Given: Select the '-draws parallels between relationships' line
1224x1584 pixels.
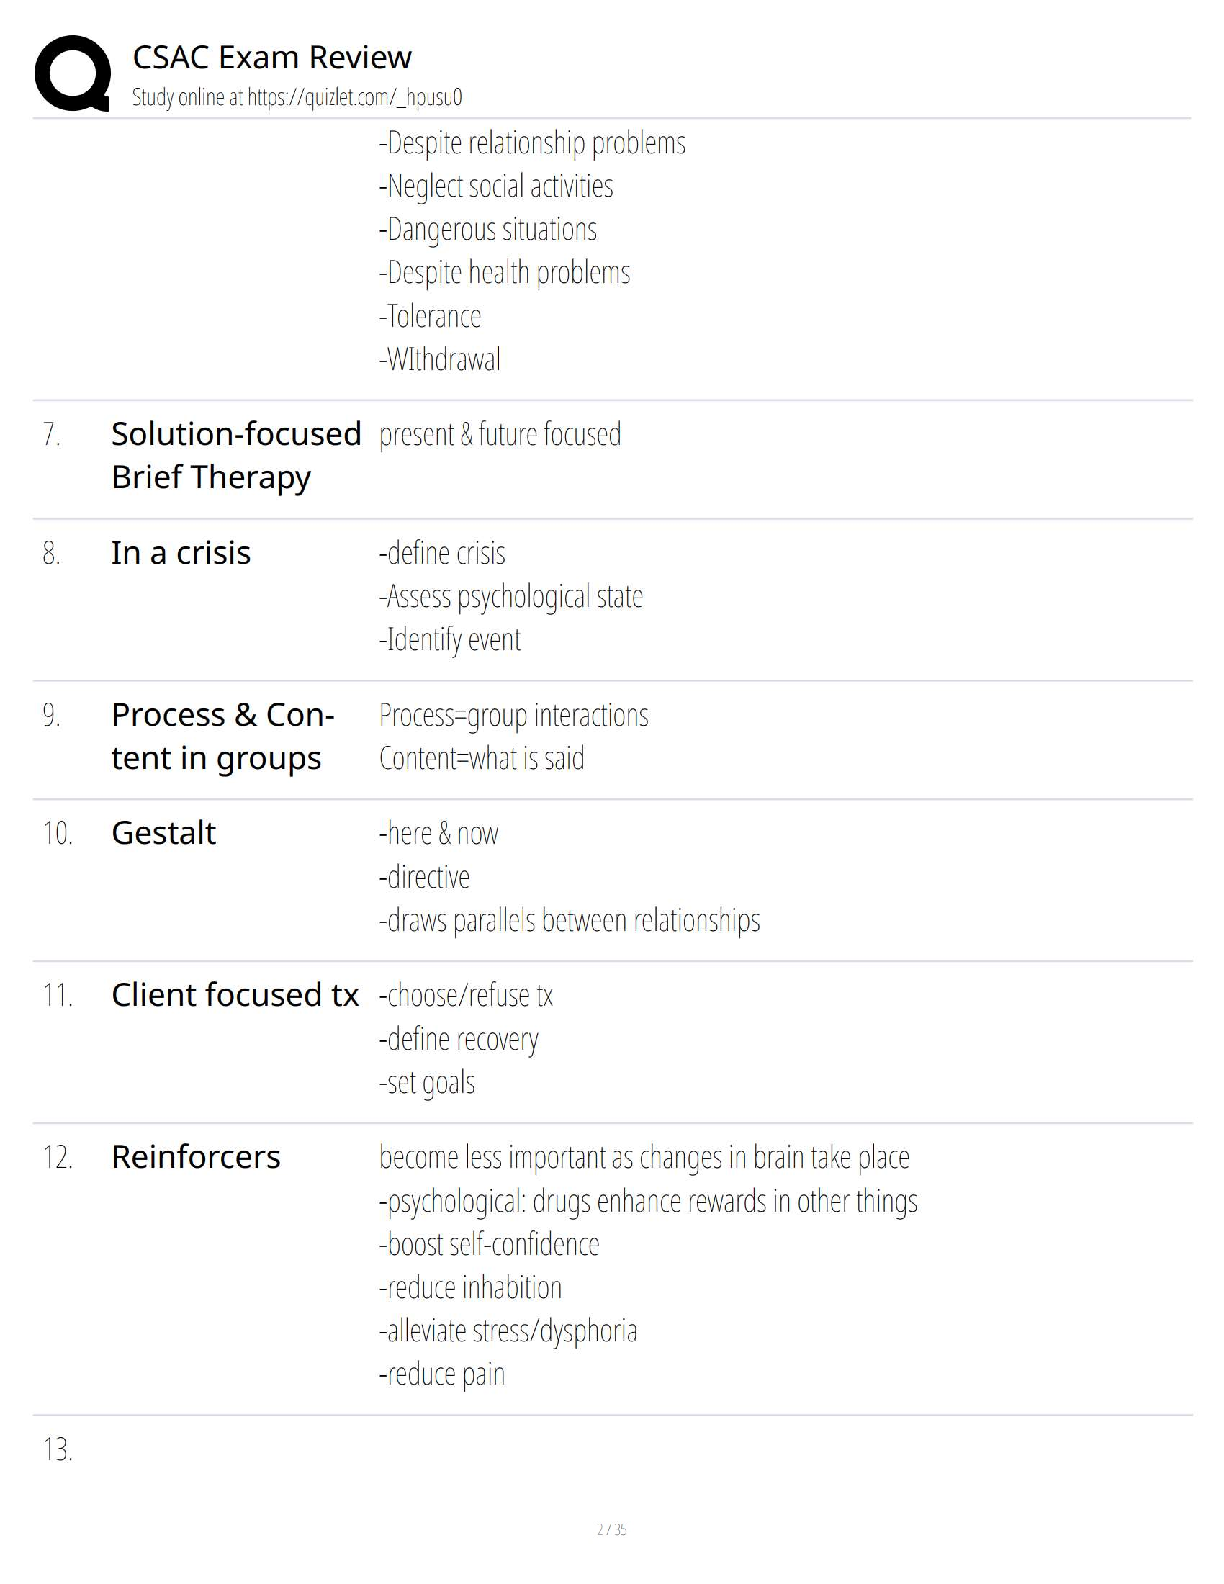Looking at the screenshot, I should point(569,921).
